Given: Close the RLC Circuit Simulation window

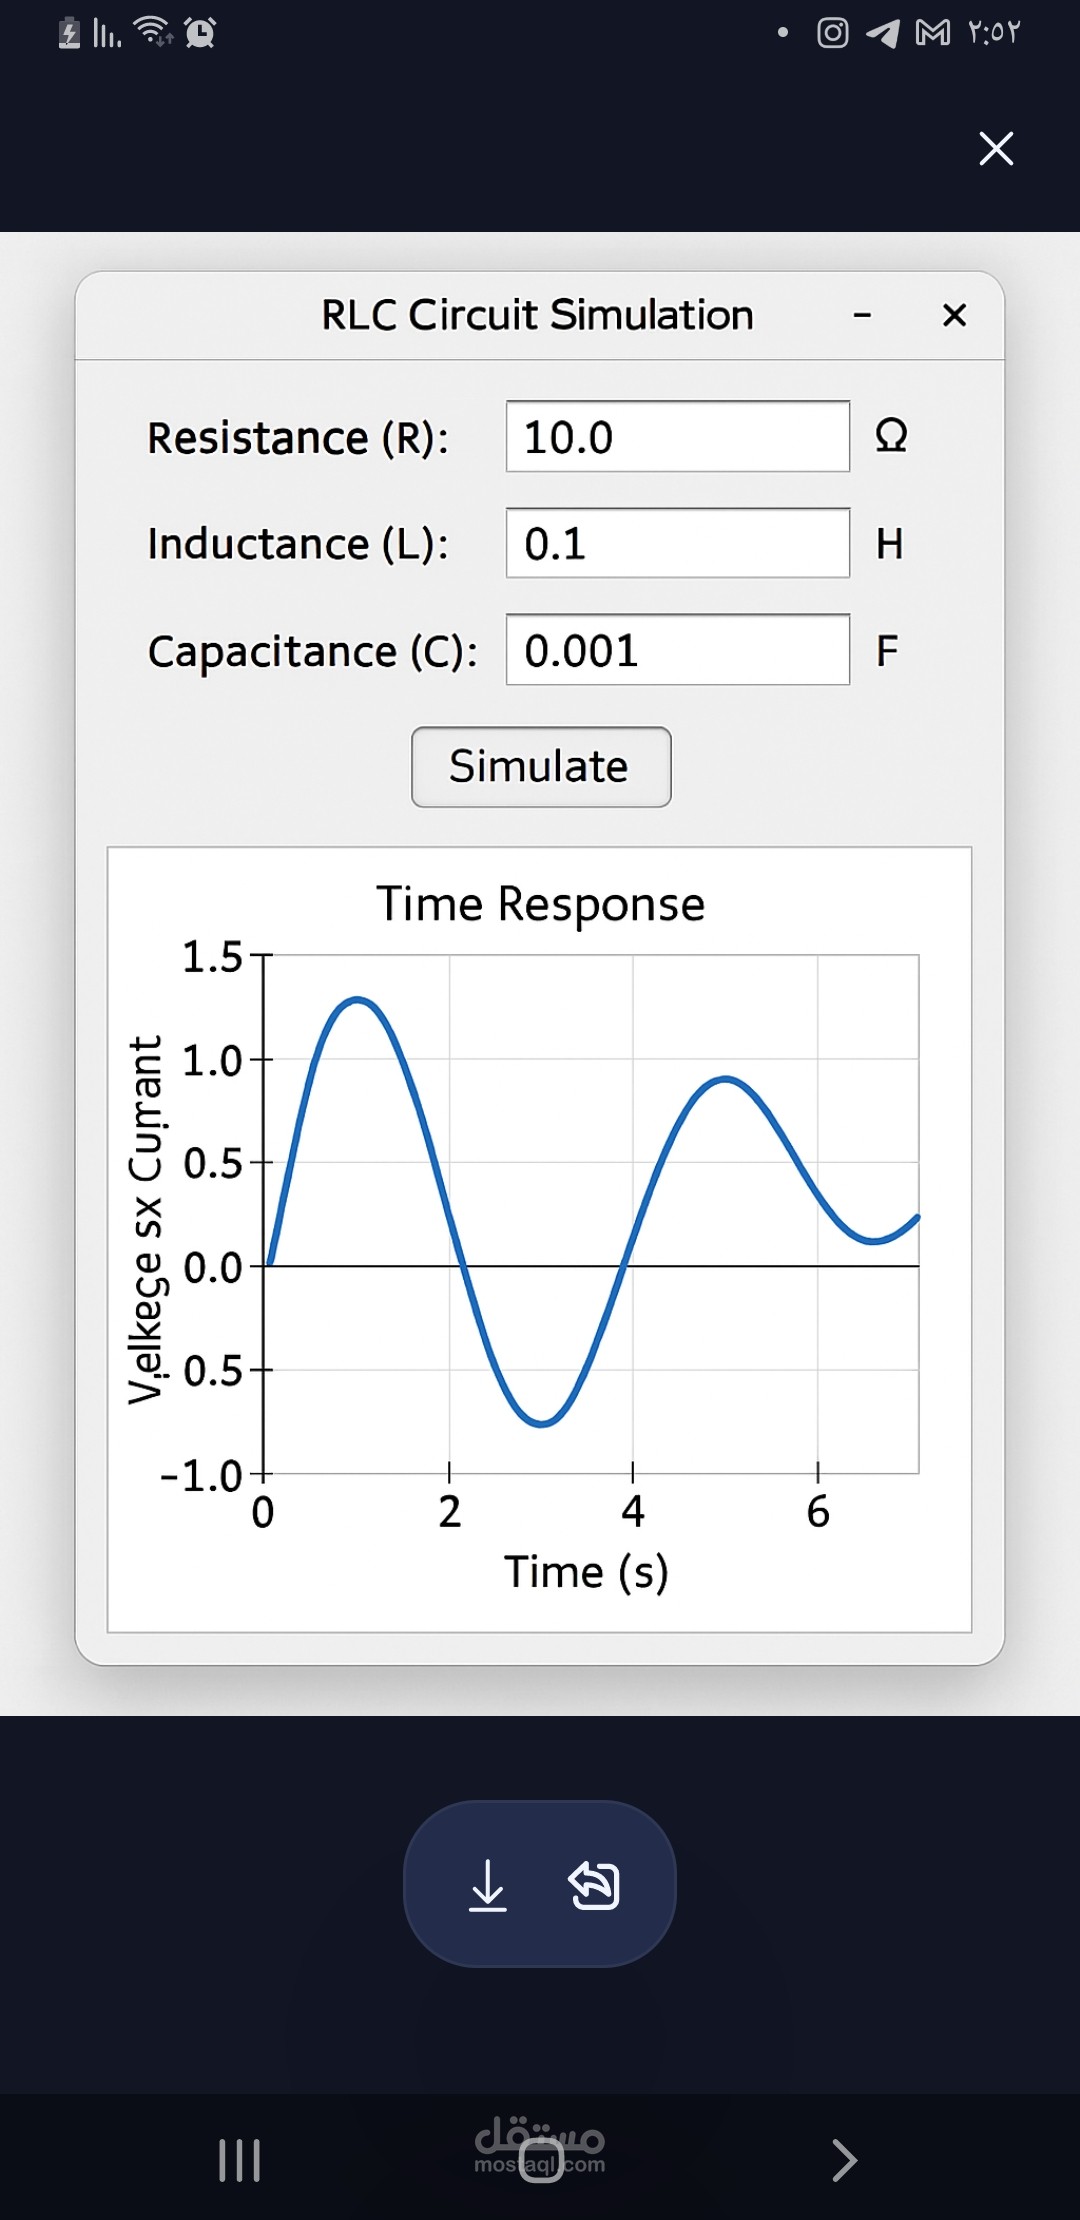Looking at the screenshot, I should [954, 316].
